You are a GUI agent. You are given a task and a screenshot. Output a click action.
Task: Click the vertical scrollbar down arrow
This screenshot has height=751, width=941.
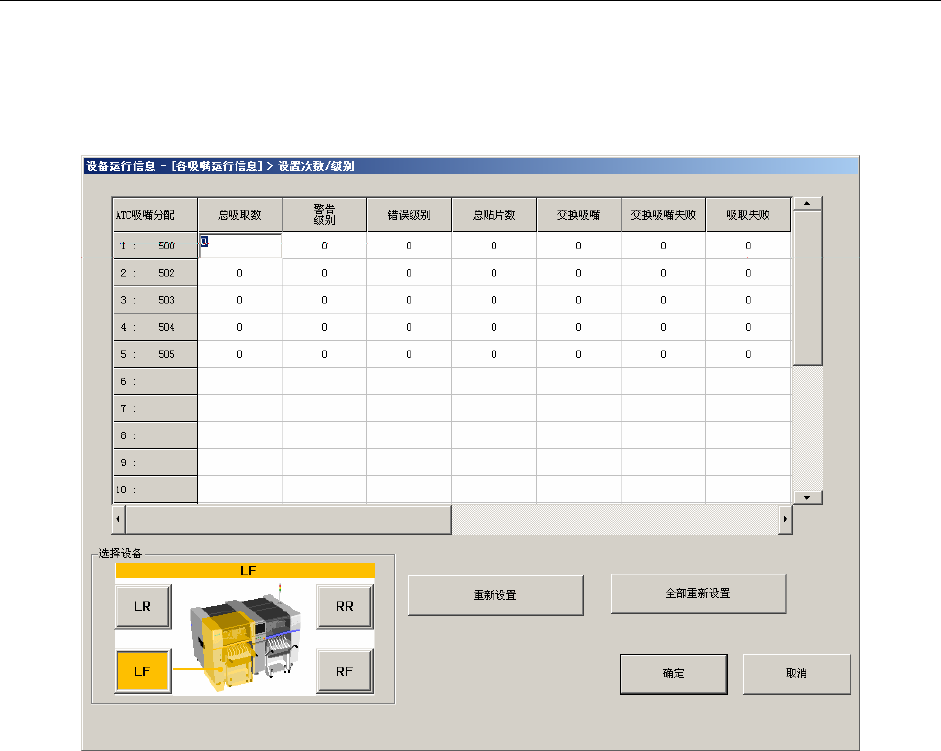click(807, 497)
